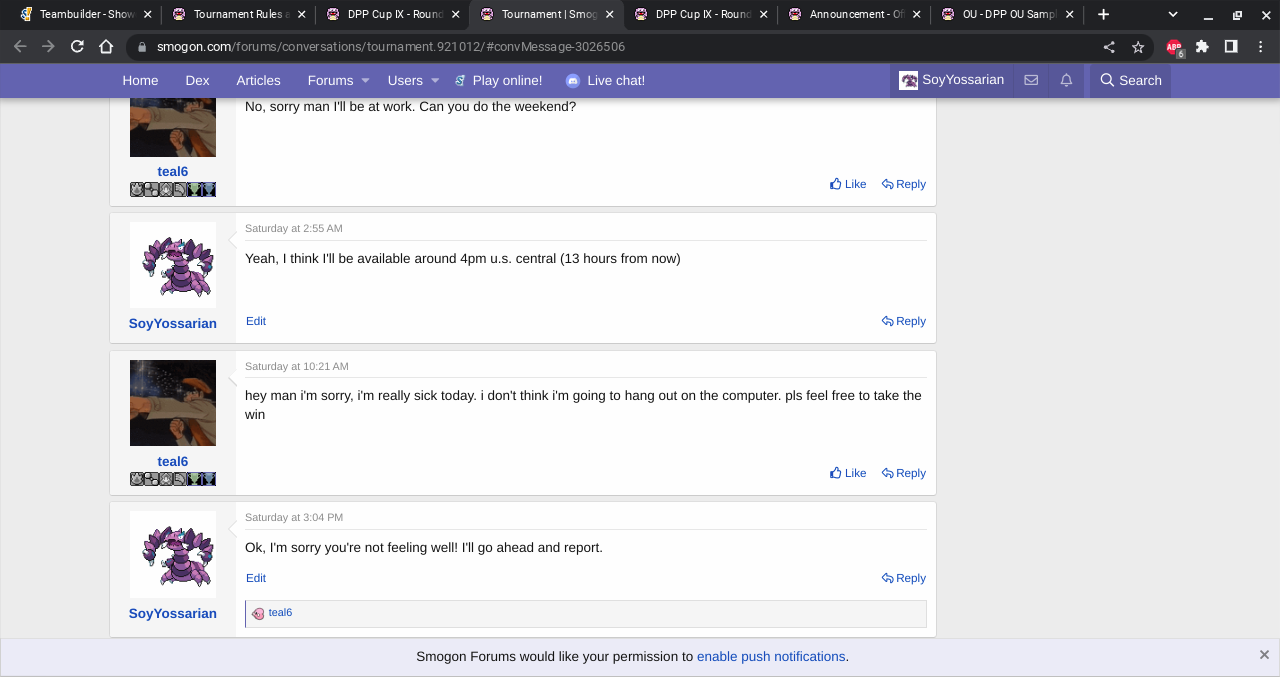Switch to the Teambuilder tab
This screenshot has width=1280, height=677.
(x=85, y=14)
